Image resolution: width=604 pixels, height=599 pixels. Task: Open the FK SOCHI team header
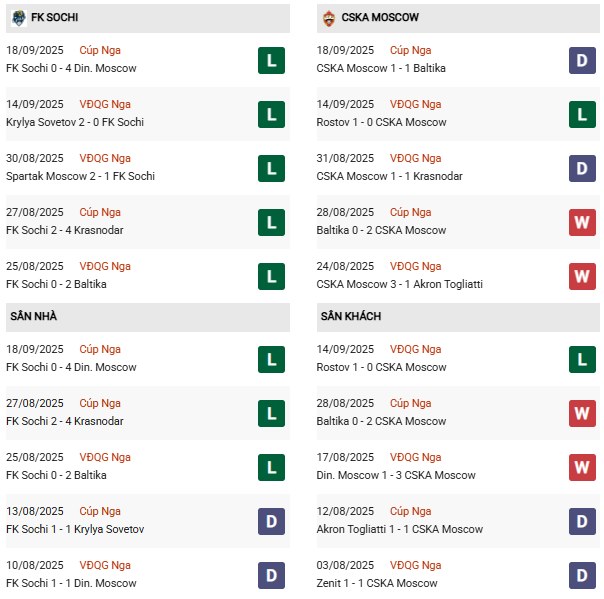click(148, 18)
